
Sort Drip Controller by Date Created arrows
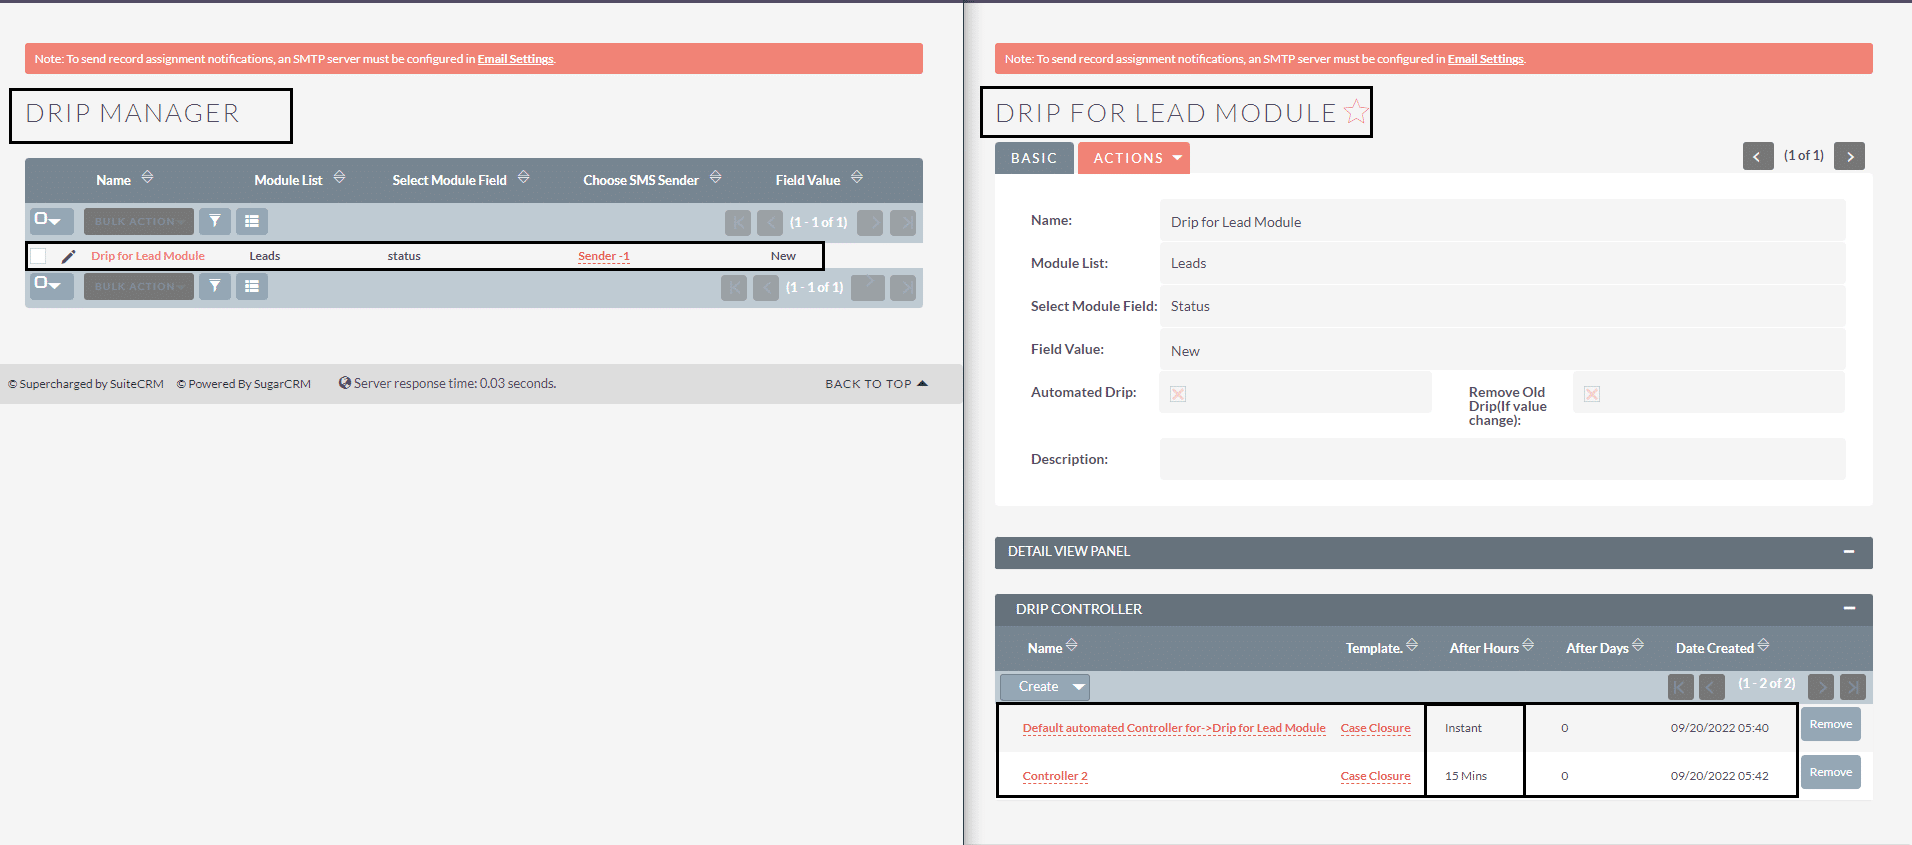click(x=1763, y=645)
